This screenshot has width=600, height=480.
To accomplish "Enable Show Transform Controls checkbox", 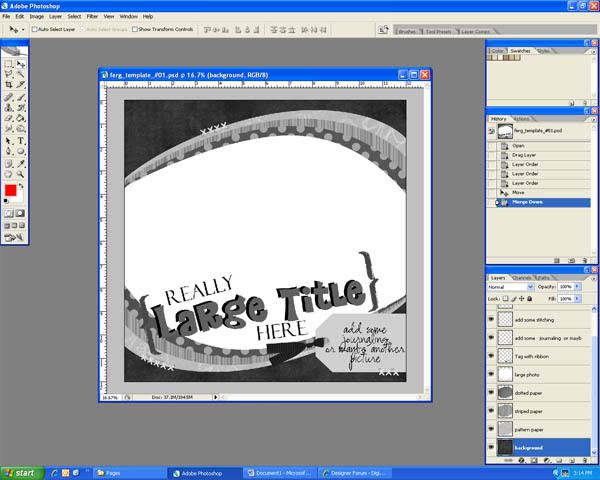I will (133, 30).
